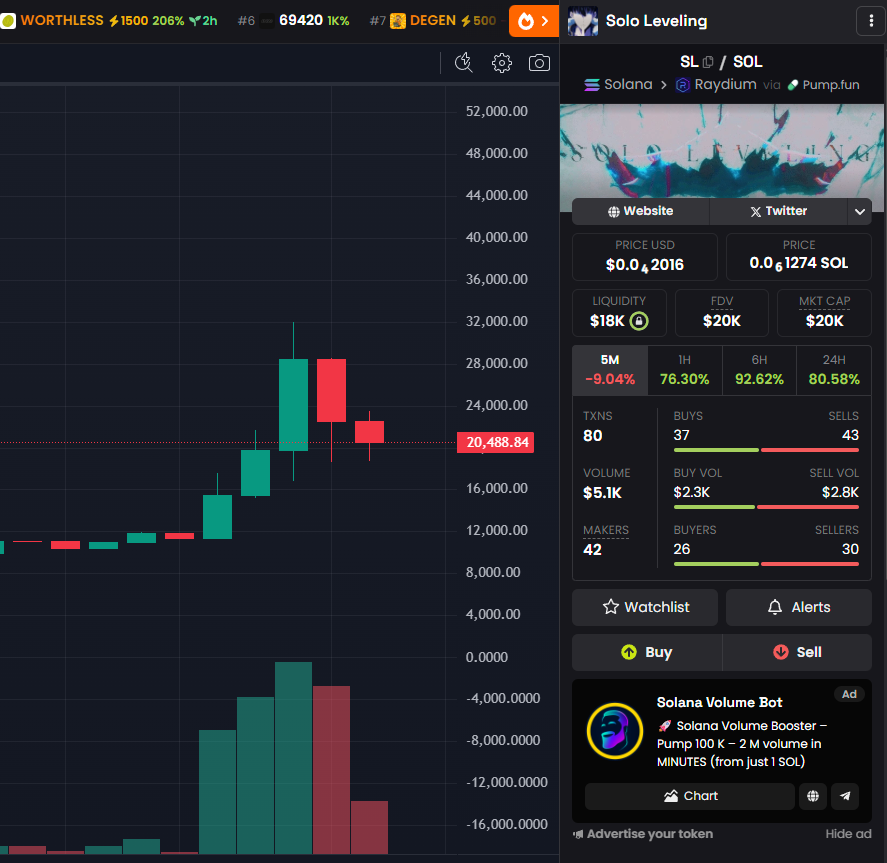Click the TXNS count 80
This screenshot has height=863, width=887.
[x=593, y=435]
